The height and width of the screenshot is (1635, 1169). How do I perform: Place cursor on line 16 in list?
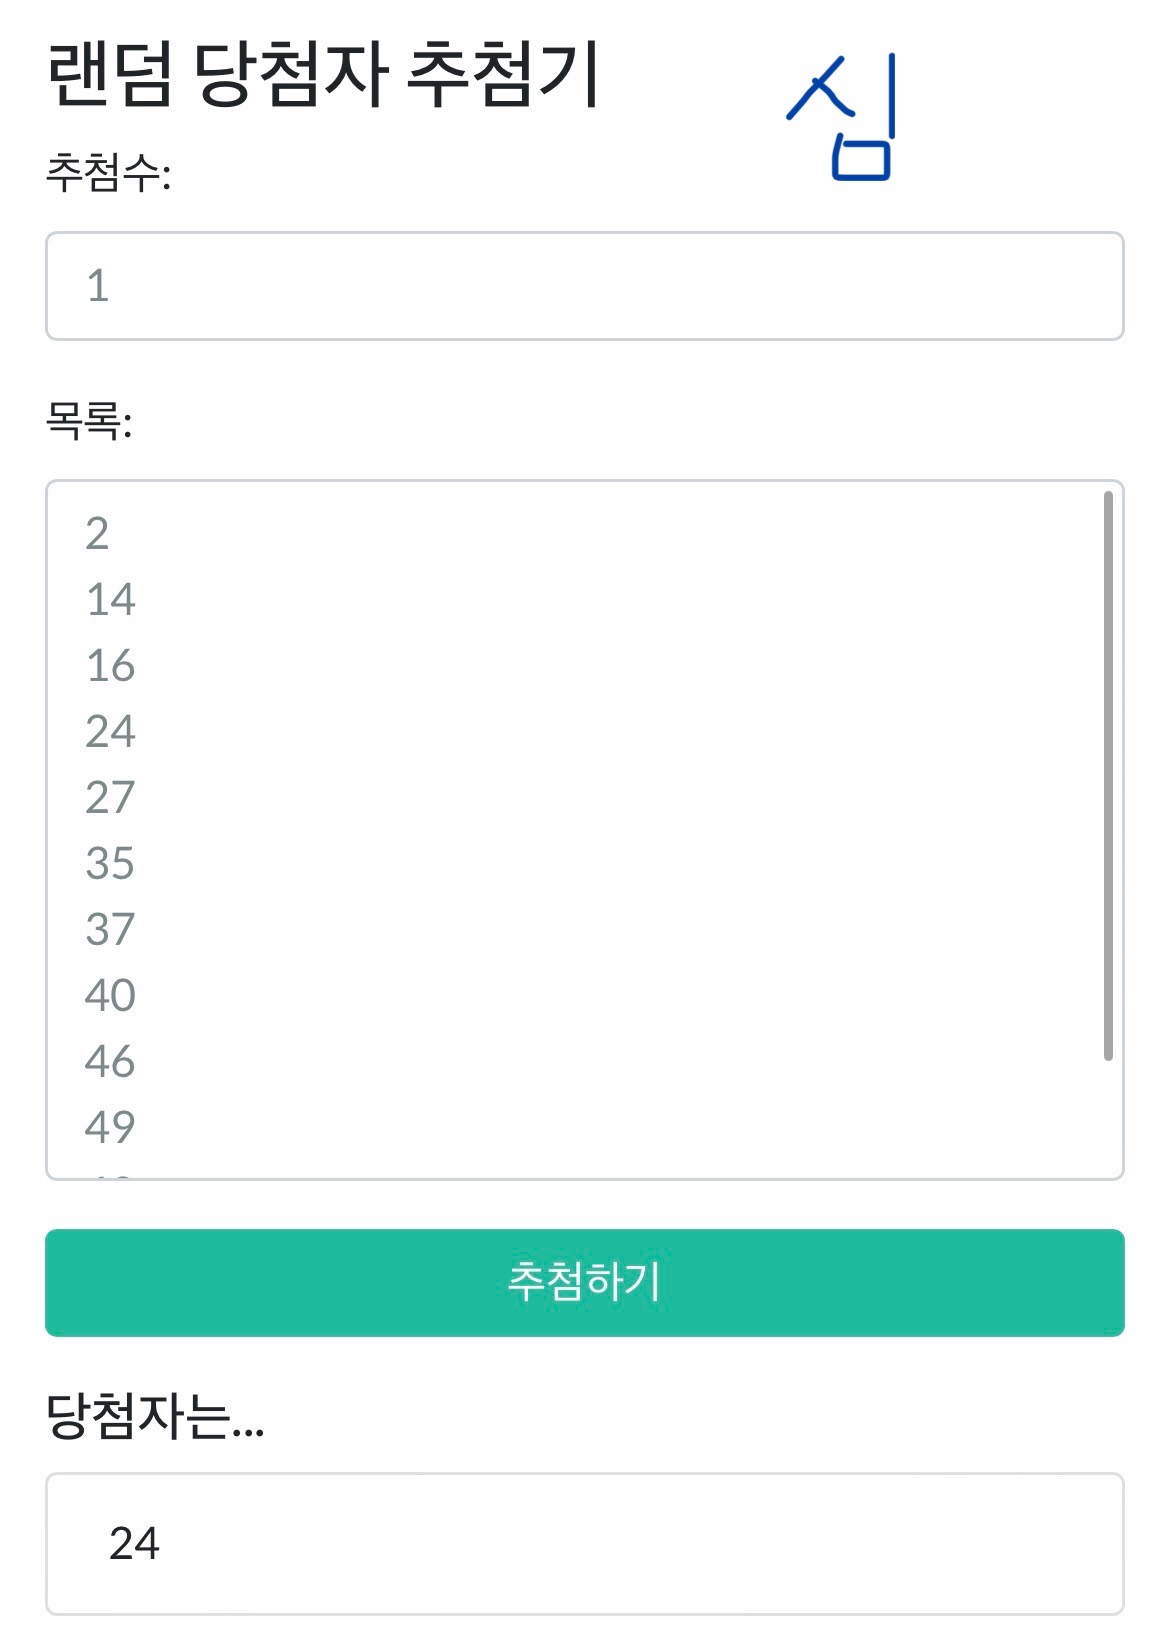tap(110, 666)
